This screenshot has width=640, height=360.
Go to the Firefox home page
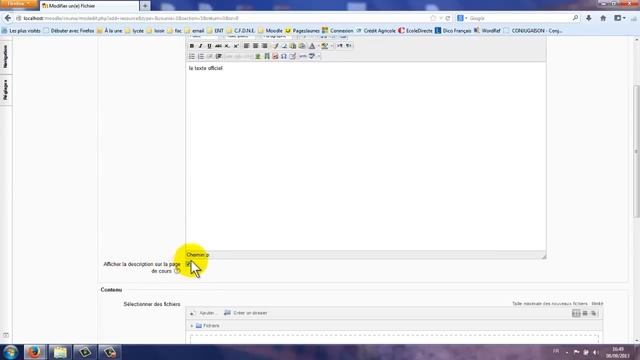(603, 18)
